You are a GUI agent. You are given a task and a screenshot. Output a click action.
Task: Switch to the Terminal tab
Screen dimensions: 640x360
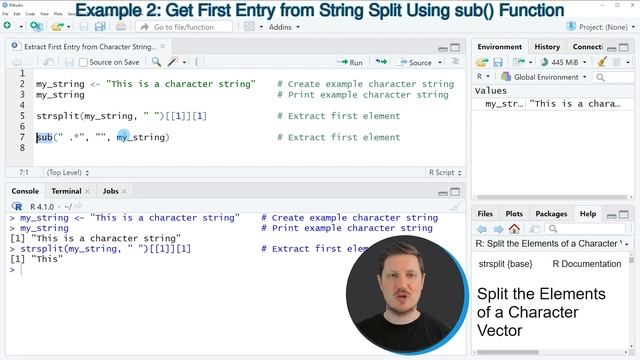pyautogui.click(x=66, y=191)
